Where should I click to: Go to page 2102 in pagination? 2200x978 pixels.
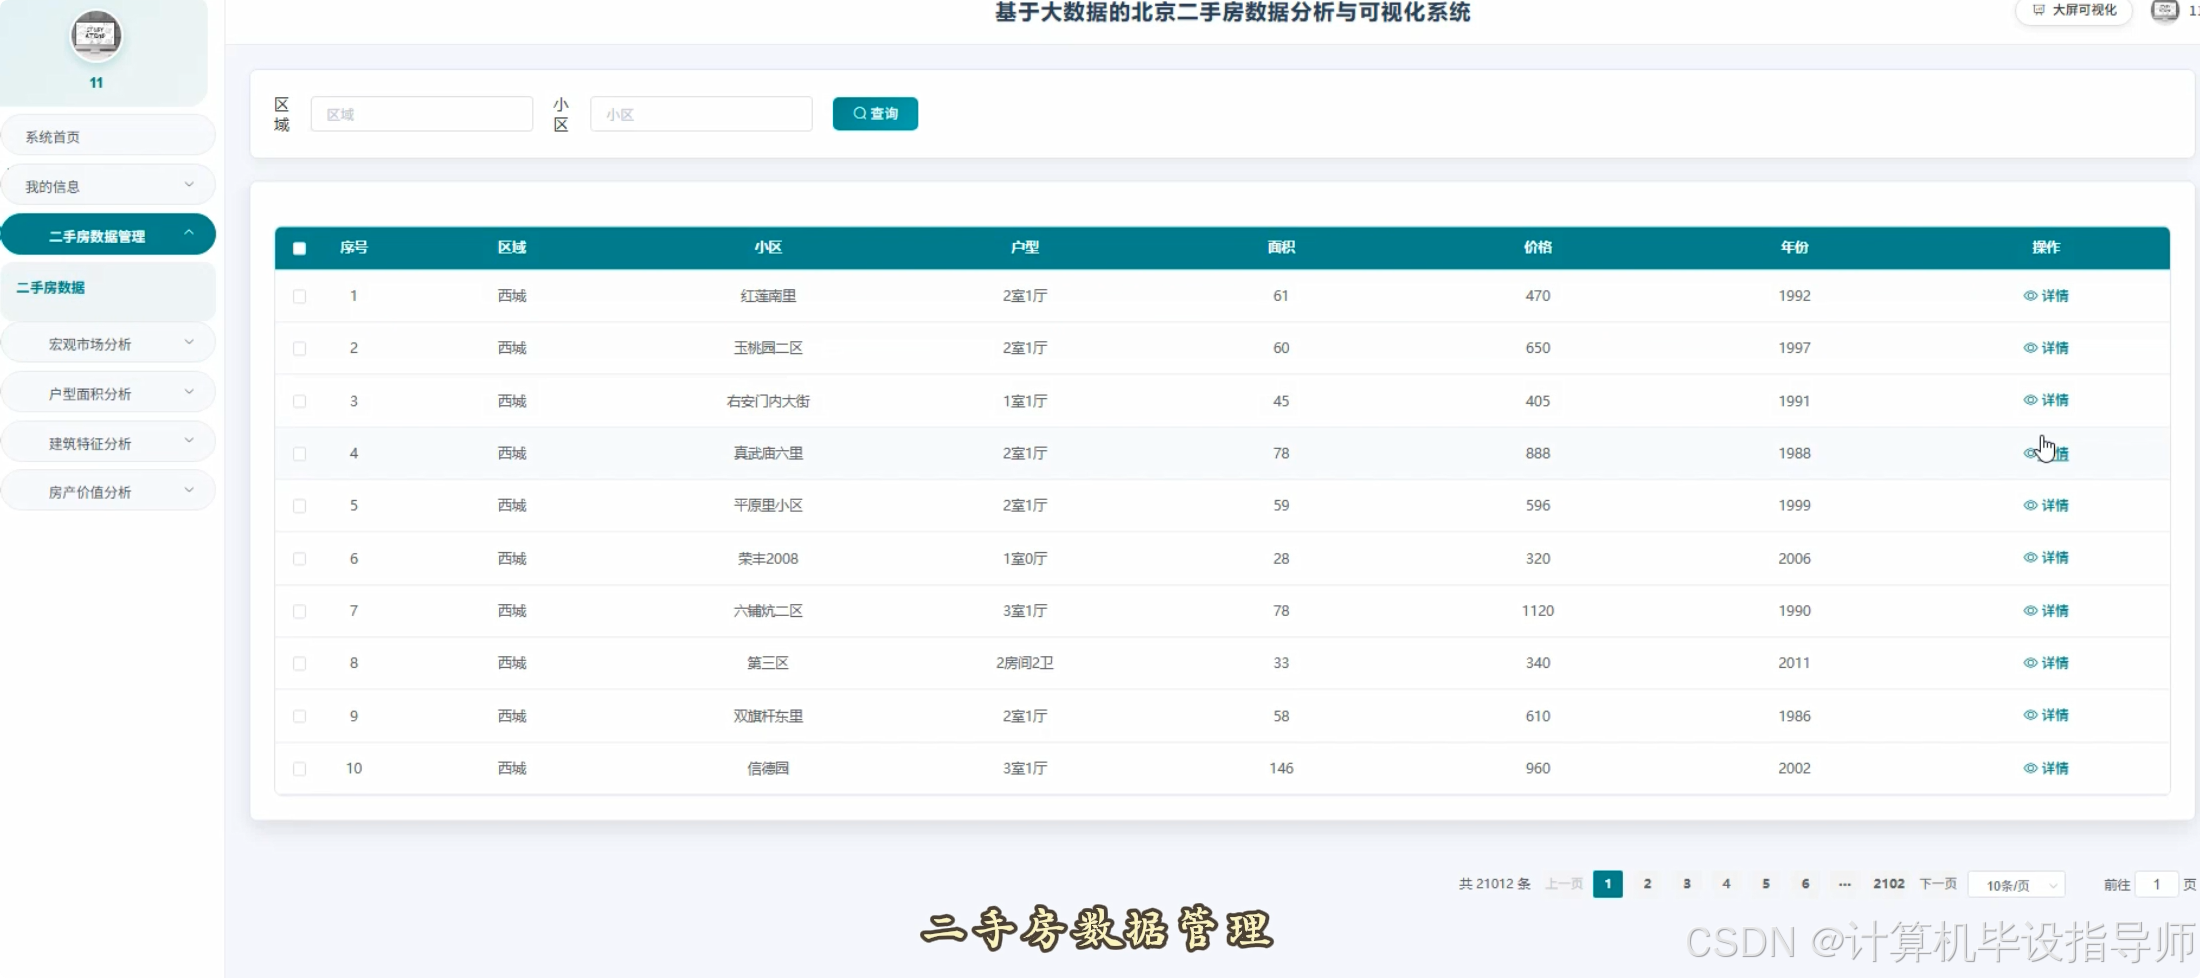(x=1889, y=883)
